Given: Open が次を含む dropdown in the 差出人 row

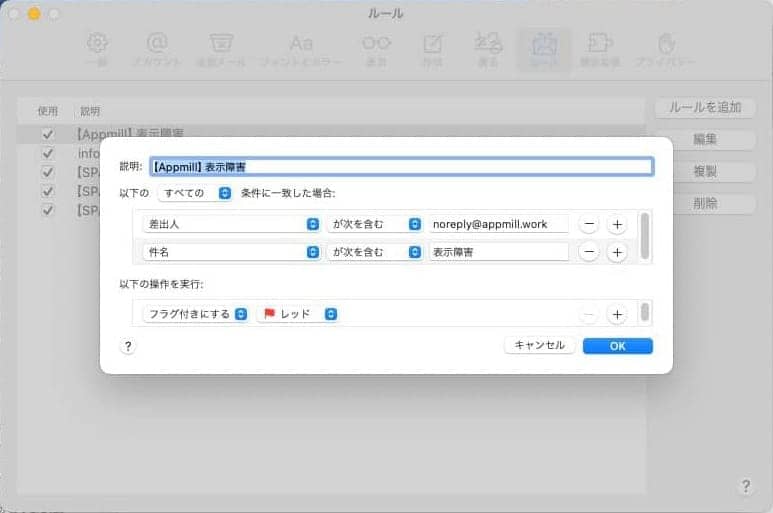Looking at the screenshot, I should click(375, 224).
